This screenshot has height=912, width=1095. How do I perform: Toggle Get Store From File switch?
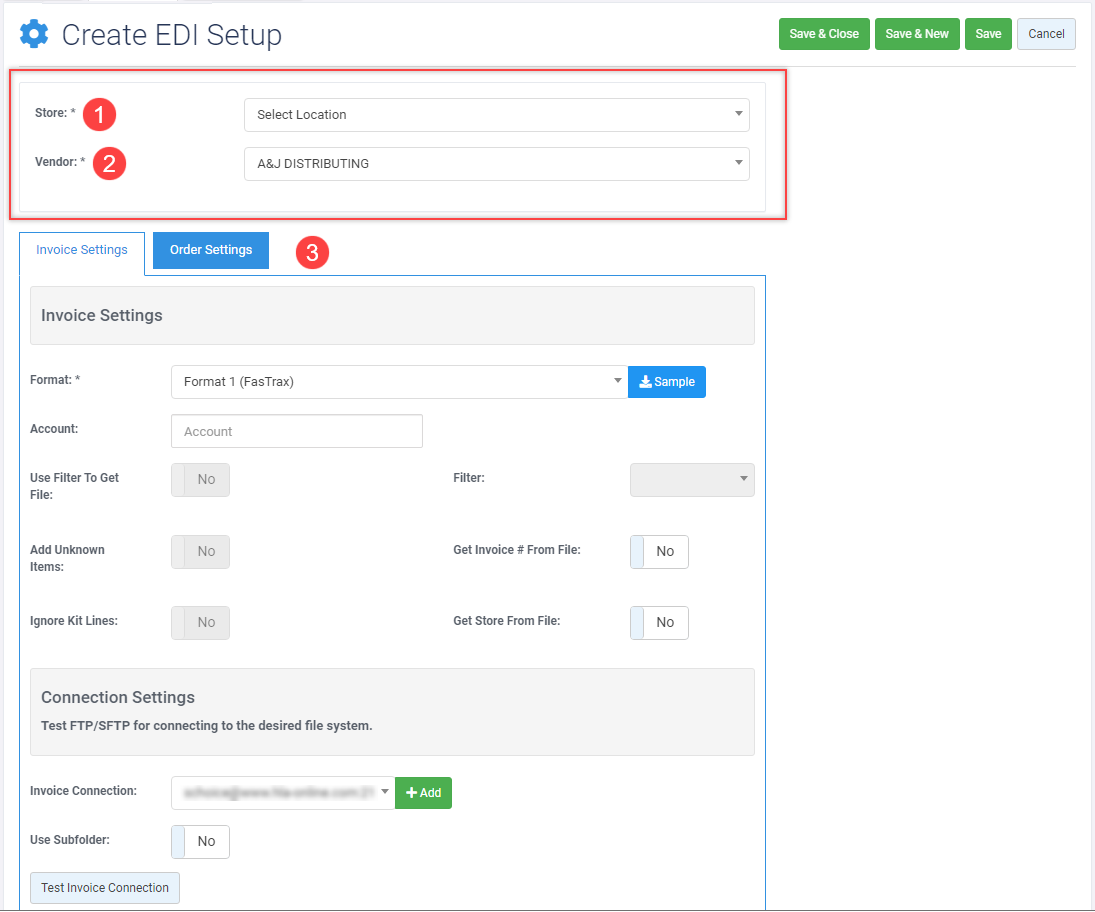click(659, 622)
